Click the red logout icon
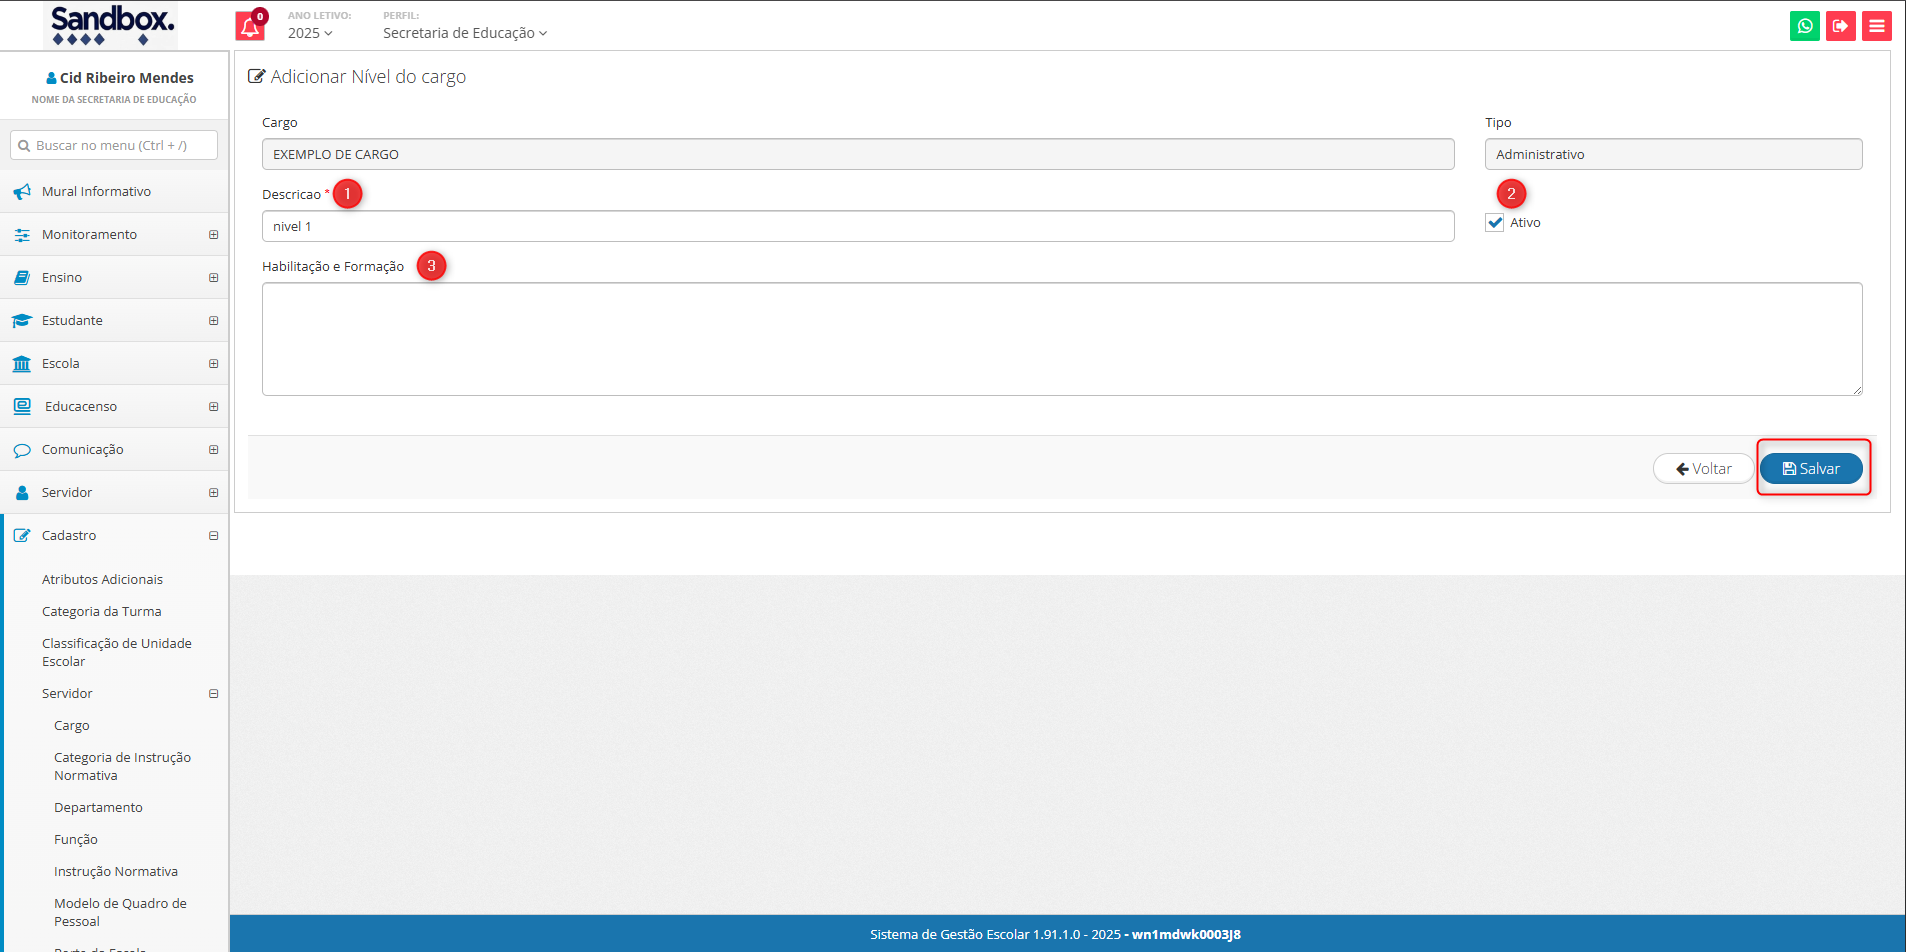 click(x=1840, y=26)
